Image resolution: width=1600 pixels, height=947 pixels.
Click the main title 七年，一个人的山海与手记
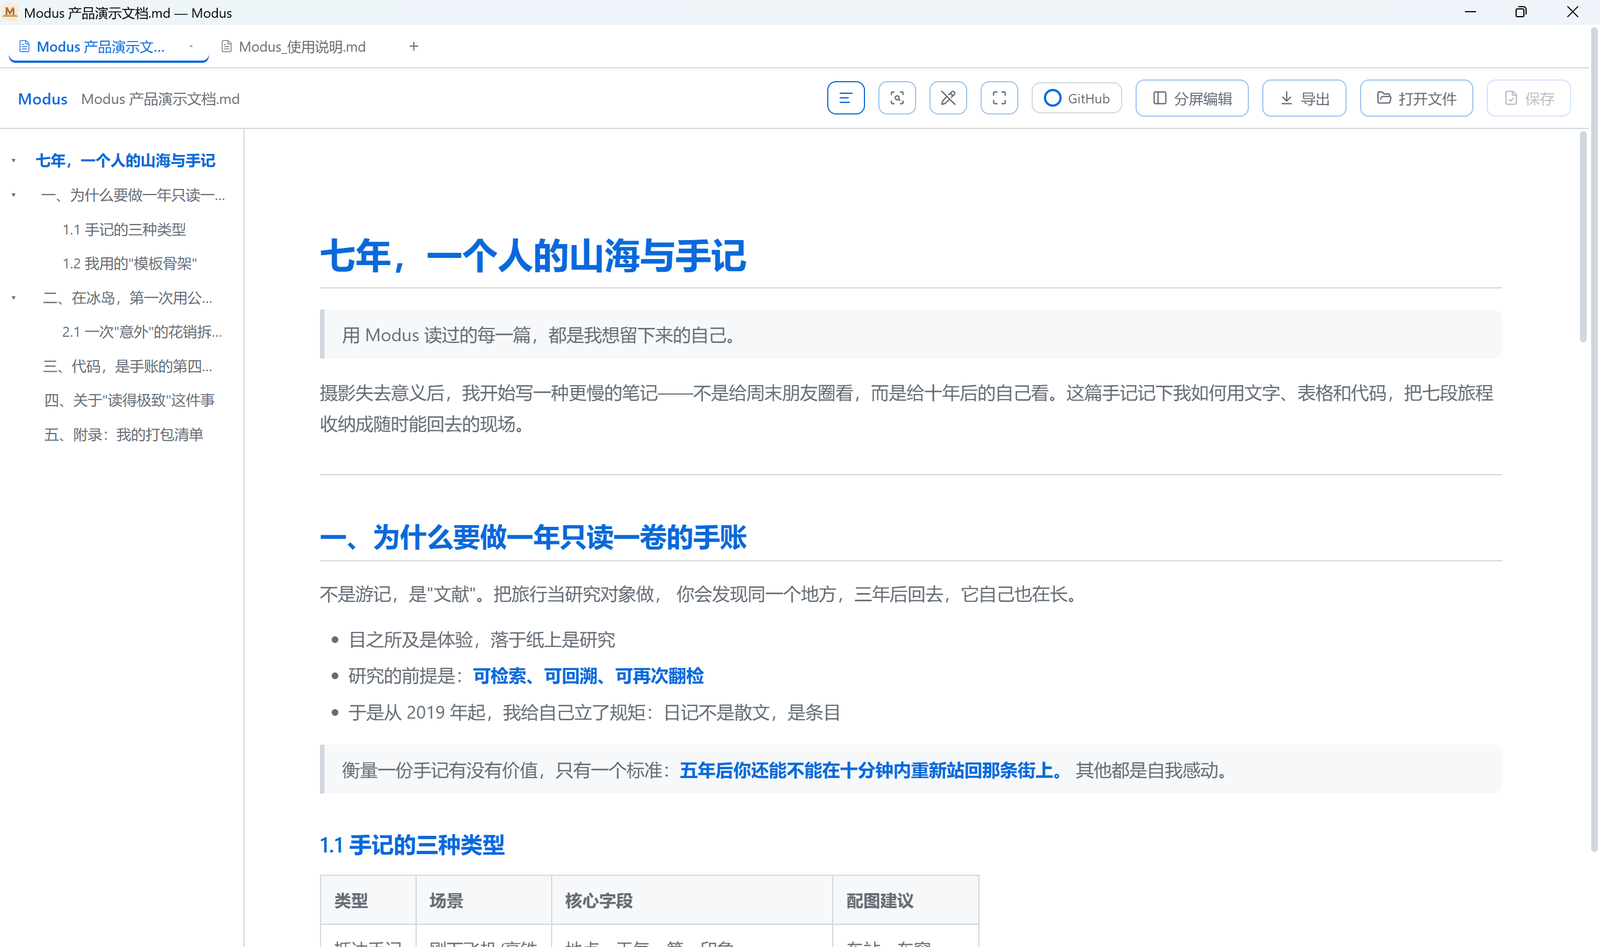click(x=533, y=256)
